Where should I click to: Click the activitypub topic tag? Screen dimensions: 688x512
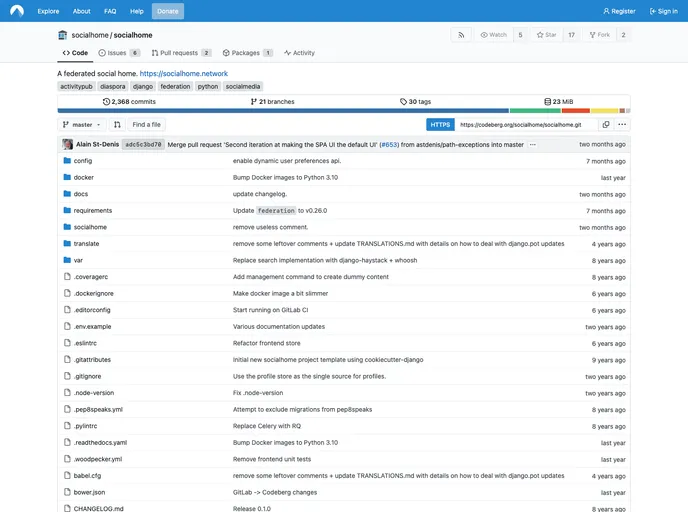76,86
